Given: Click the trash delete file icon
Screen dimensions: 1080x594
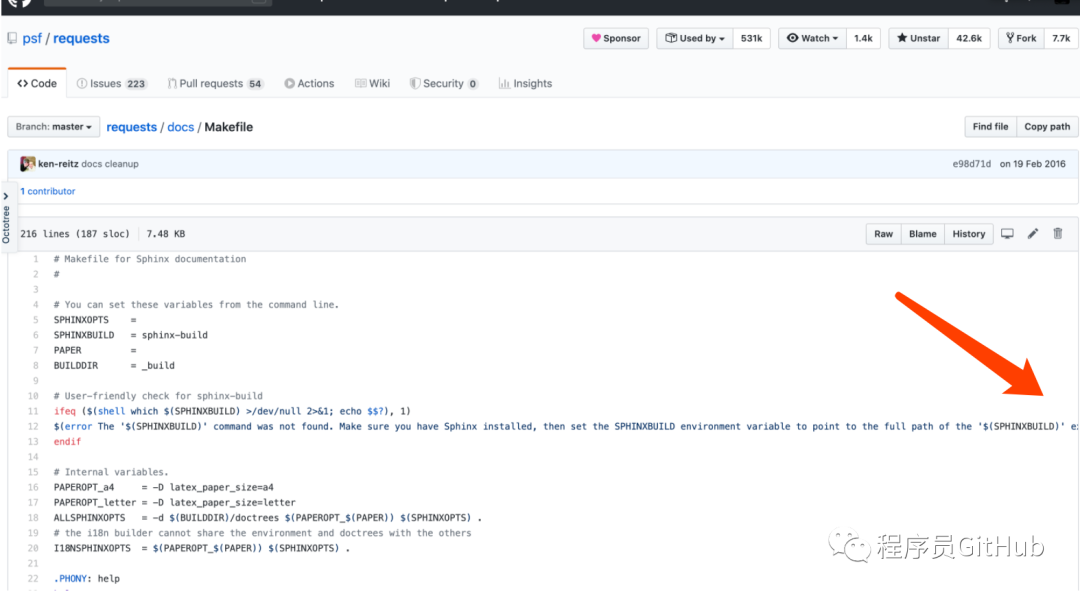Looking at the screenshot, I should pos(1058,234).
